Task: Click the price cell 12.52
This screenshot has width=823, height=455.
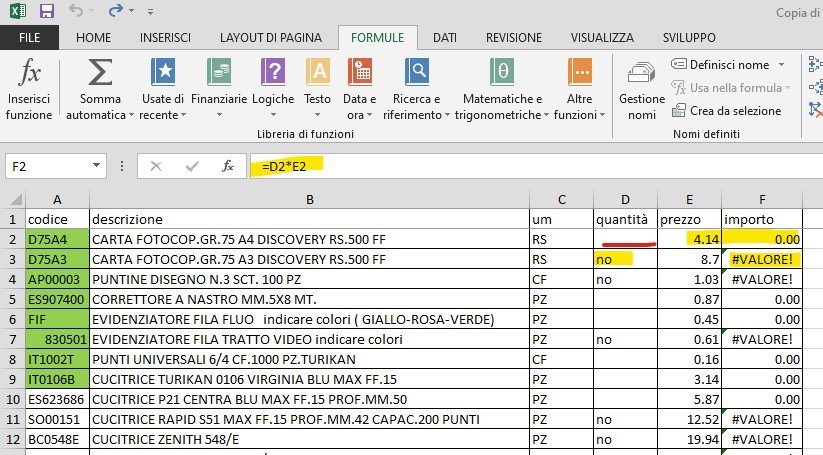Action: coord(690,419)
